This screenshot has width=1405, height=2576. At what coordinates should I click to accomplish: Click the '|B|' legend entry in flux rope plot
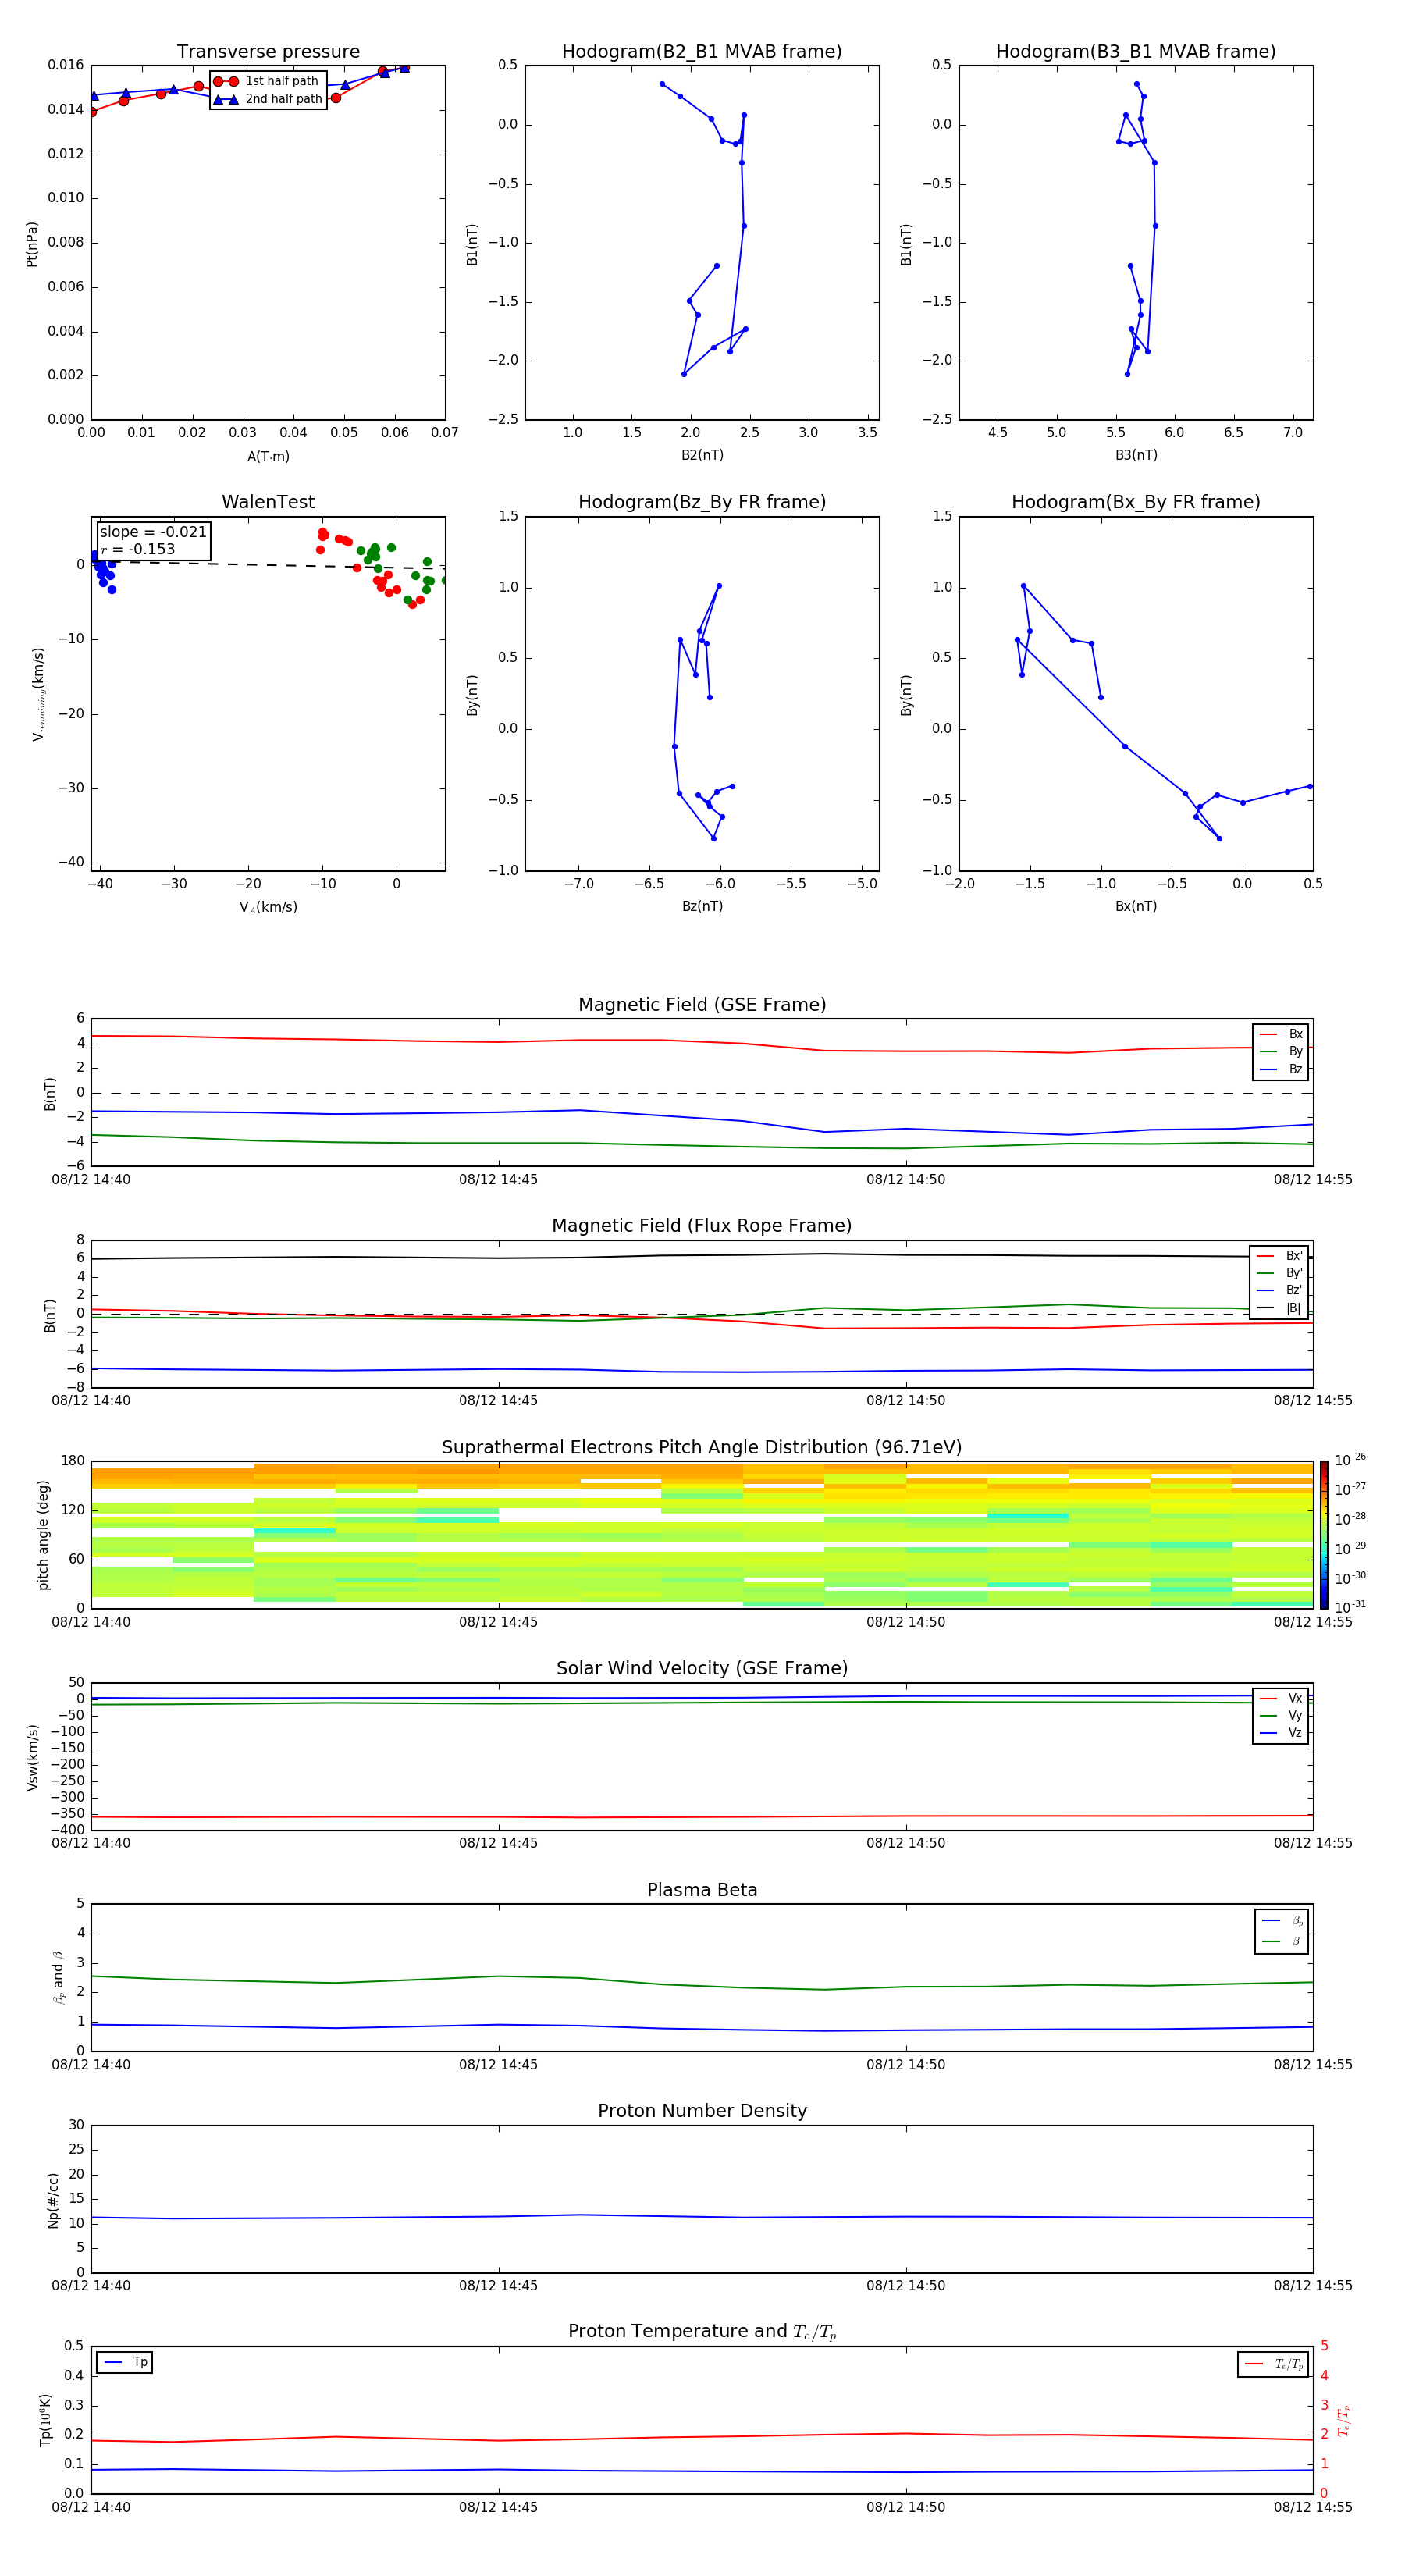pyautogui.click(x=1280, y=1308)
